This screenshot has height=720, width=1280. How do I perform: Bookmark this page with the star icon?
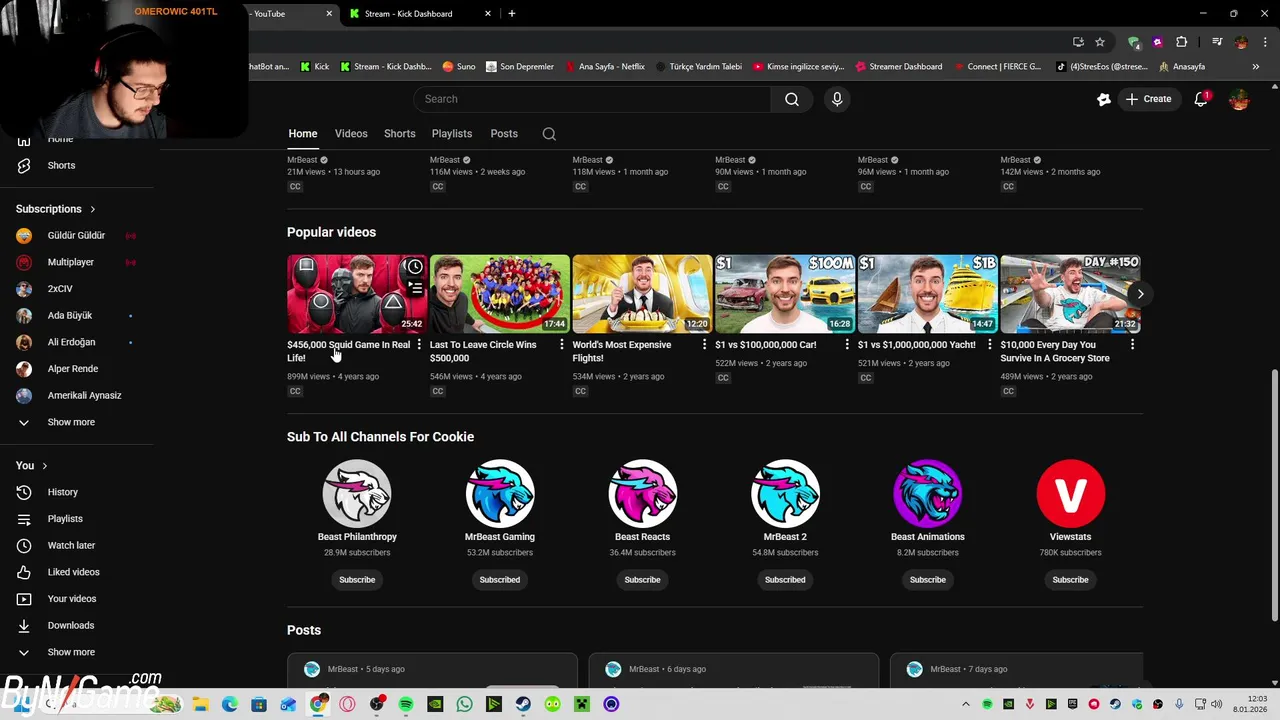click(x=1100, y=42)
